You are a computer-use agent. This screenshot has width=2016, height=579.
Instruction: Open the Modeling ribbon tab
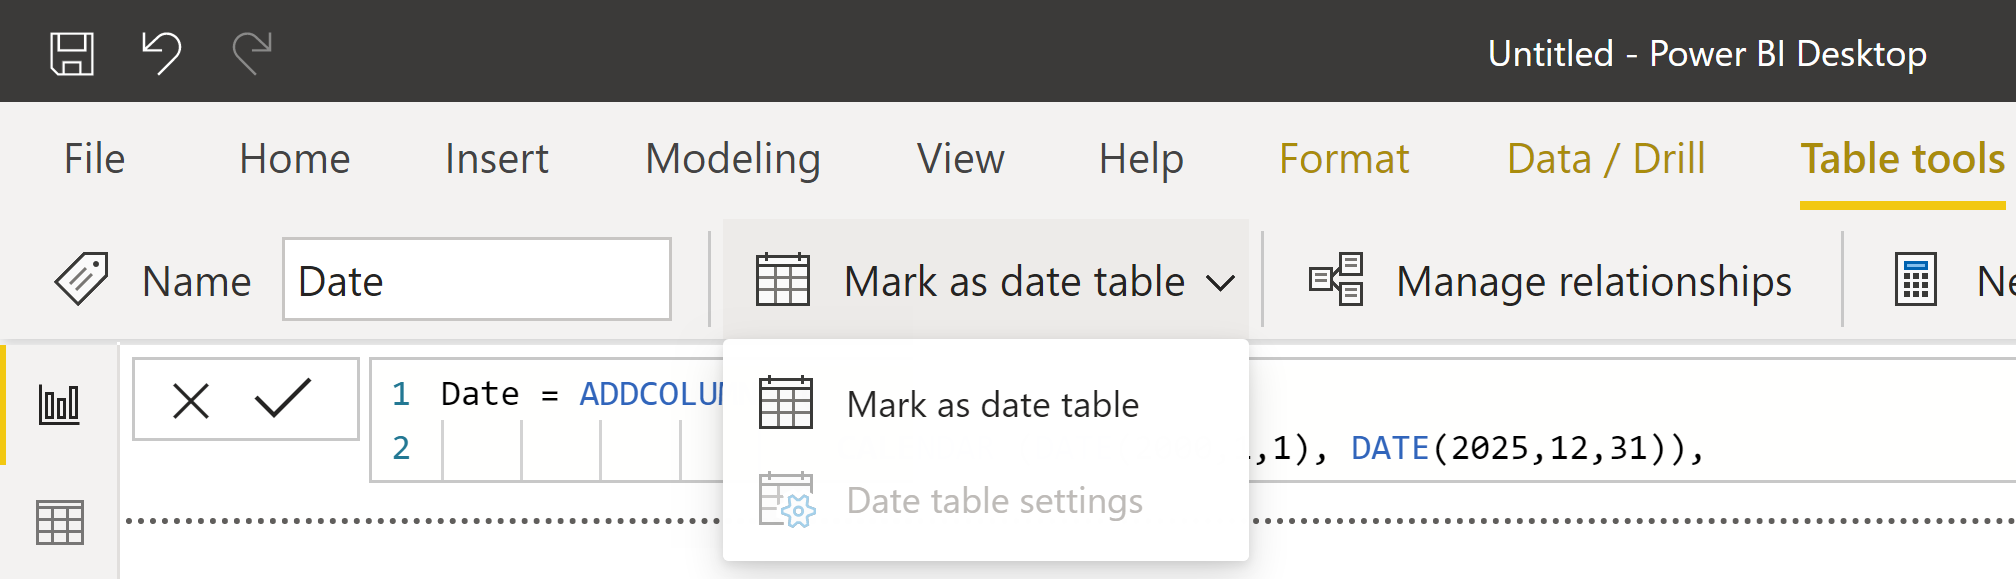[x=732, y=158]
